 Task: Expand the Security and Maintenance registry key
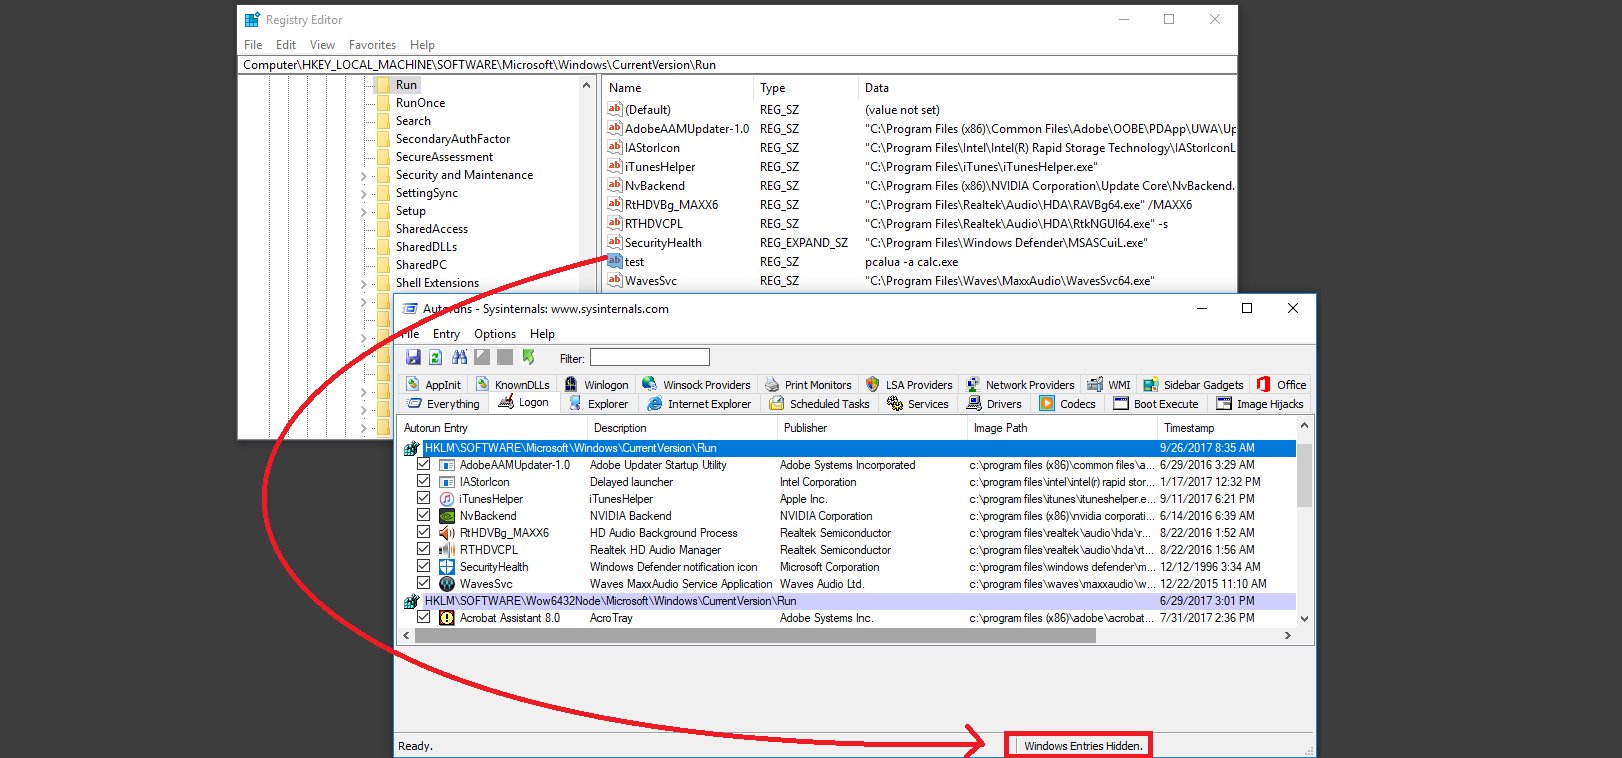pyautogui.click(x=364, y=176)
